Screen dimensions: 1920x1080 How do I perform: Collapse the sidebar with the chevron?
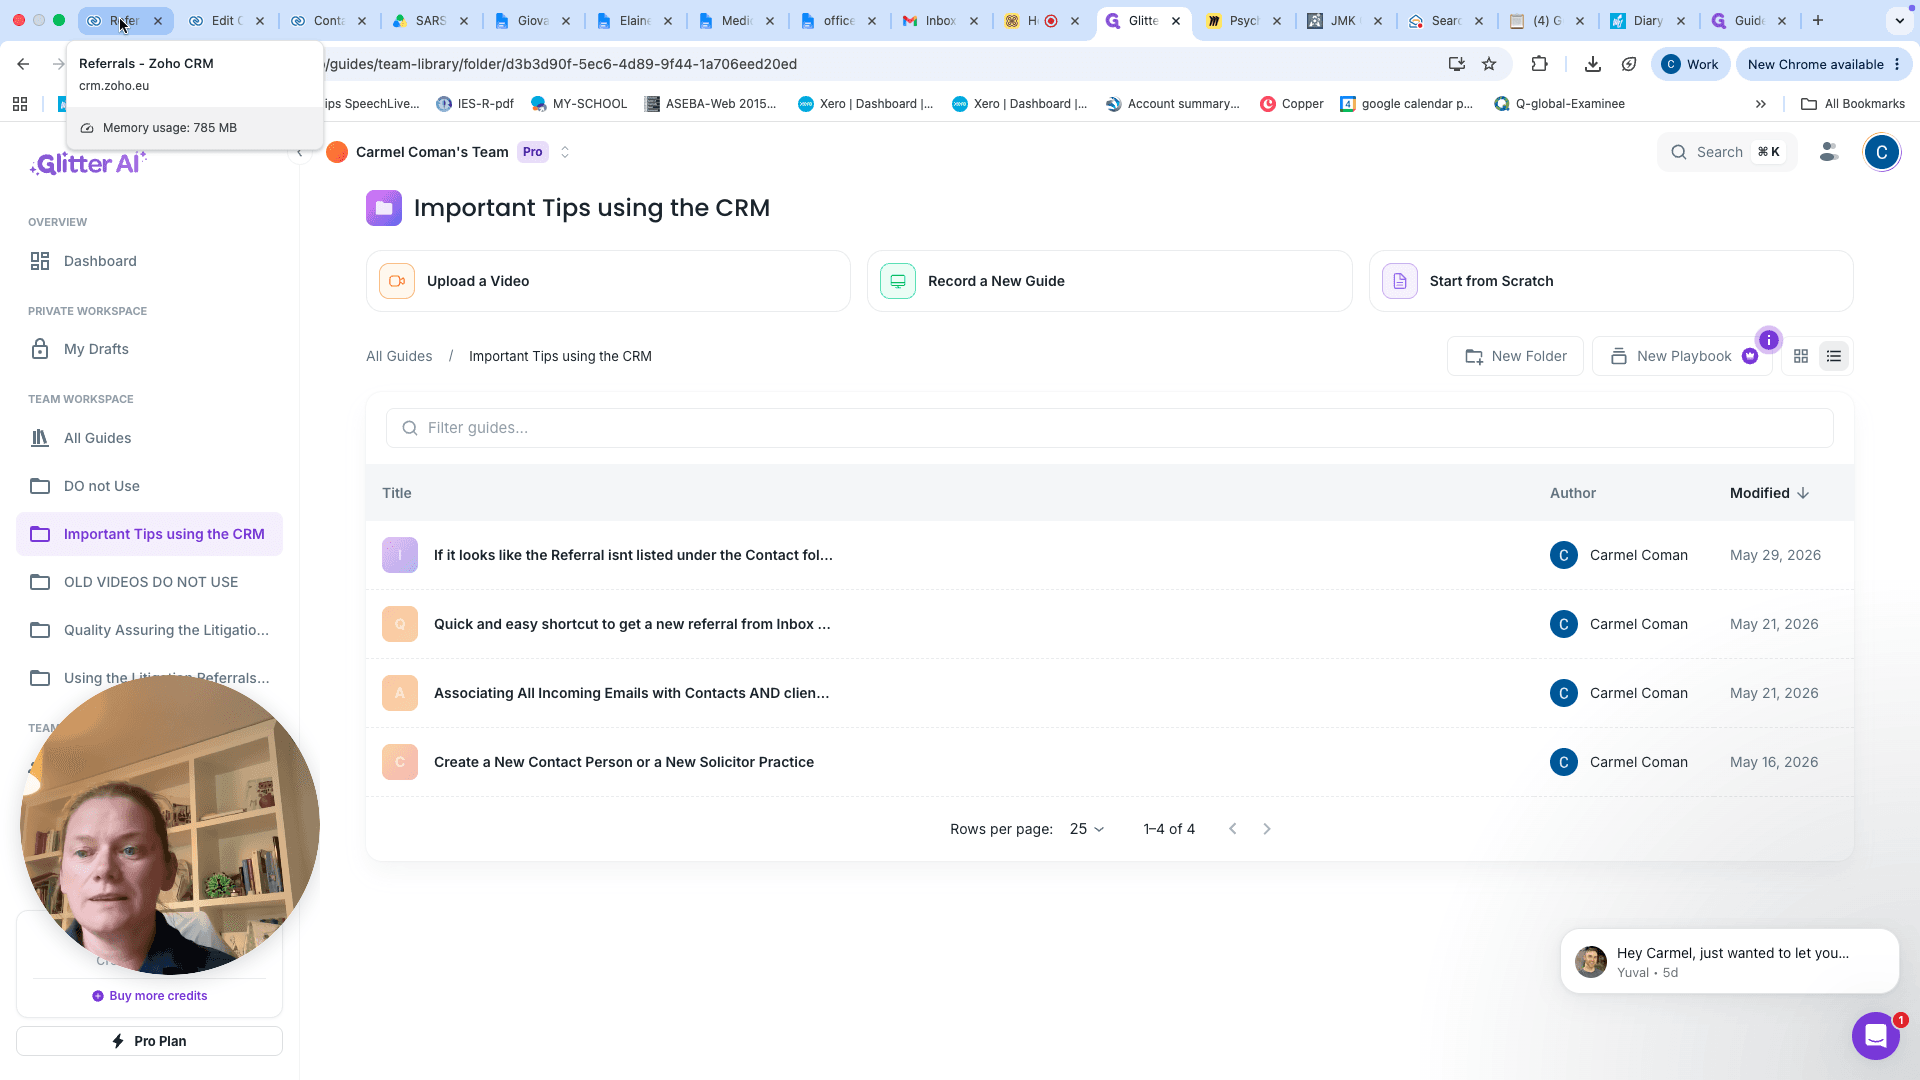point(300,152)
